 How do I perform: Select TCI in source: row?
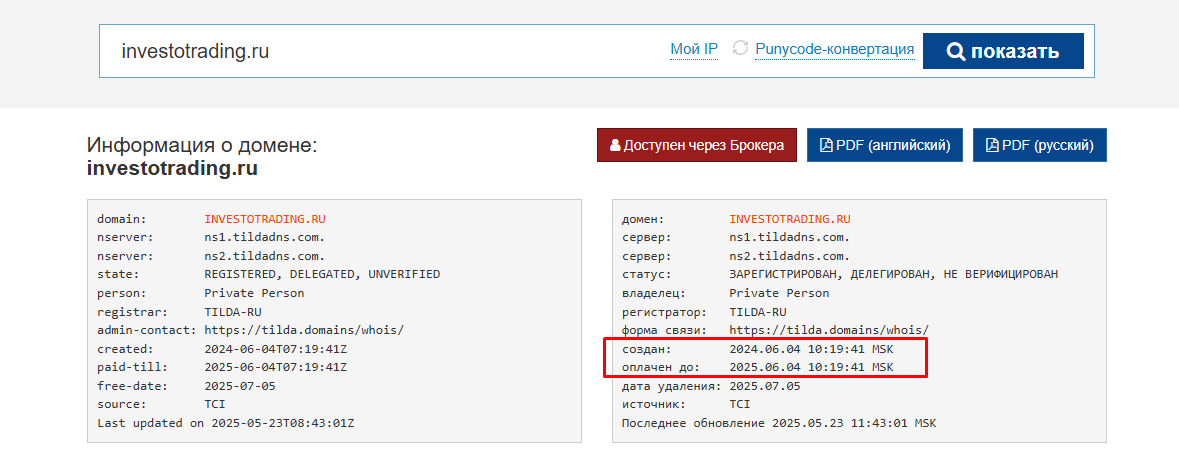click(x=215, y=404)
